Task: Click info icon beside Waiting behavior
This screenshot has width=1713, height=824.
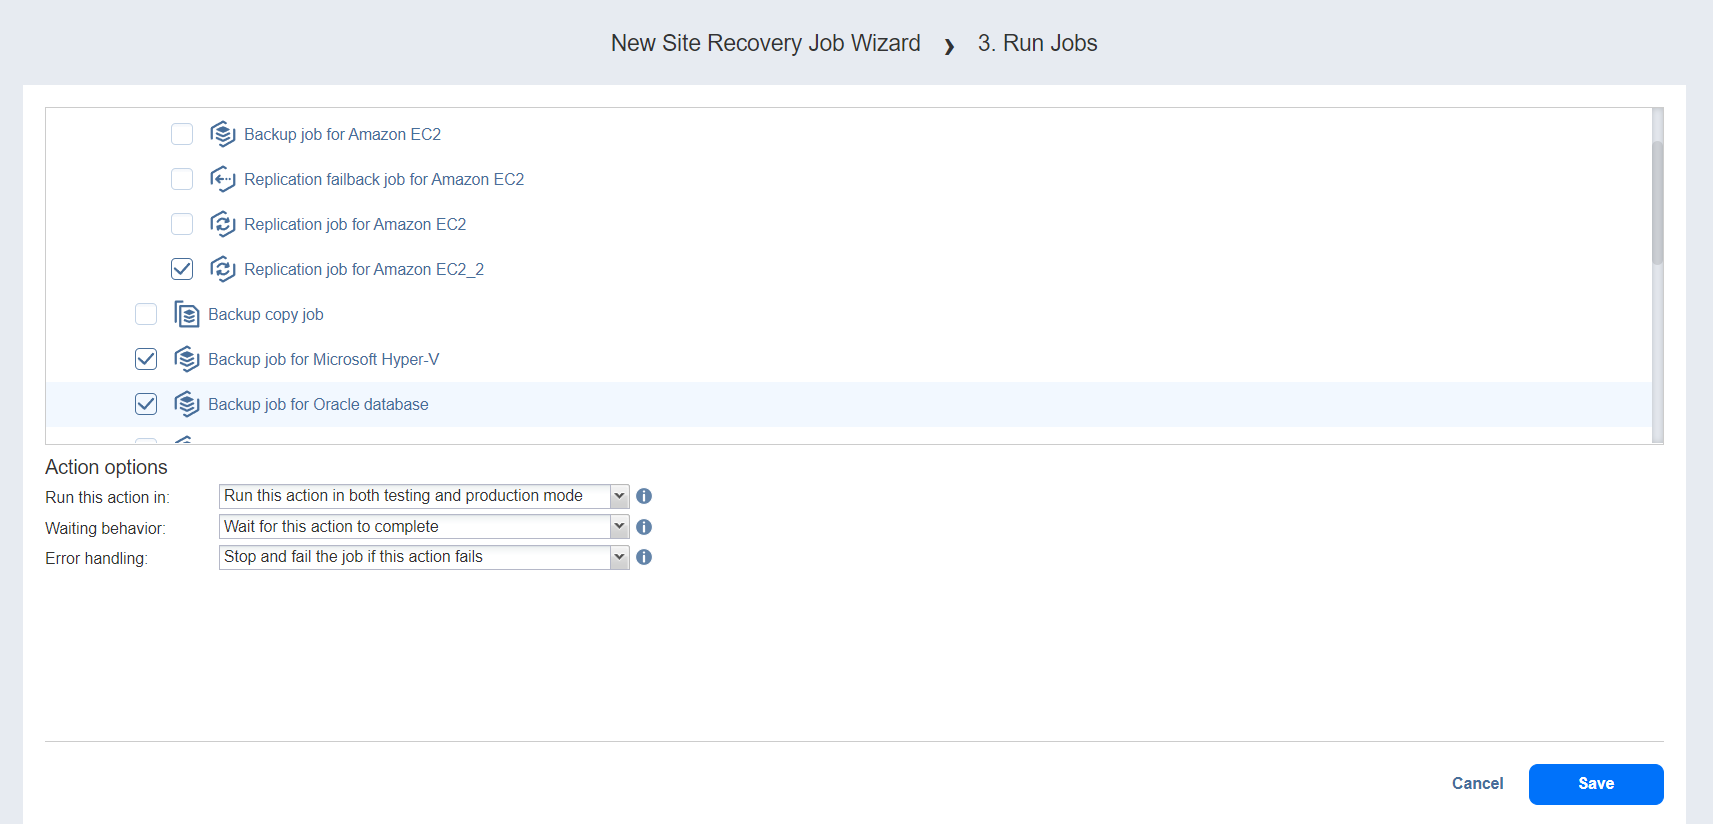Action: click(x=644, y=527)
